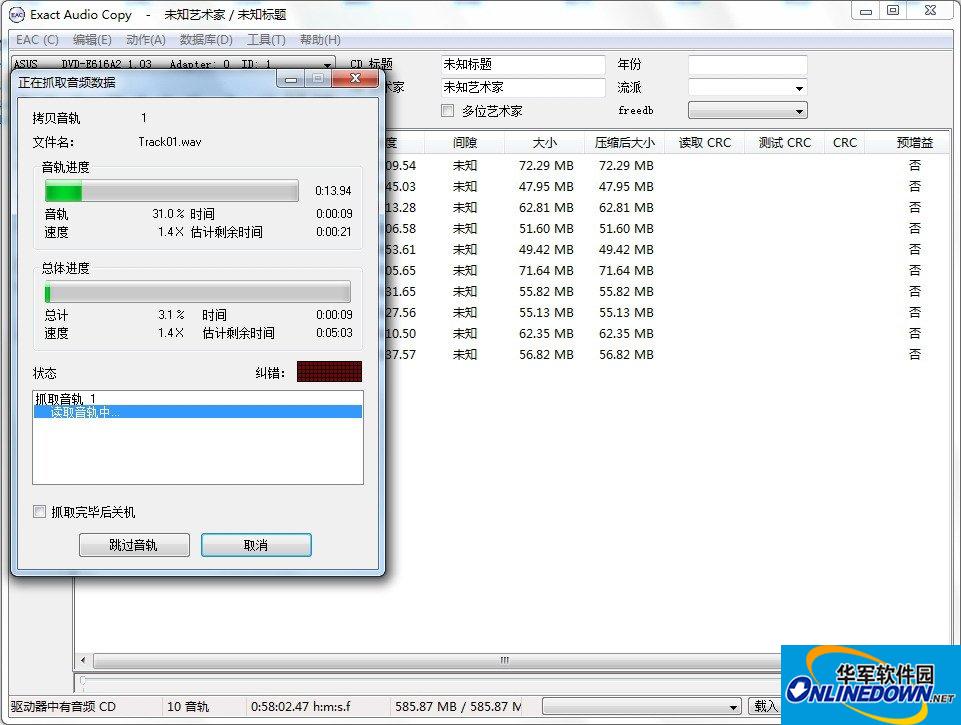Click the 62.35 MB size cell
Viewport: 961px width, 725px height.
coord(546,333)
